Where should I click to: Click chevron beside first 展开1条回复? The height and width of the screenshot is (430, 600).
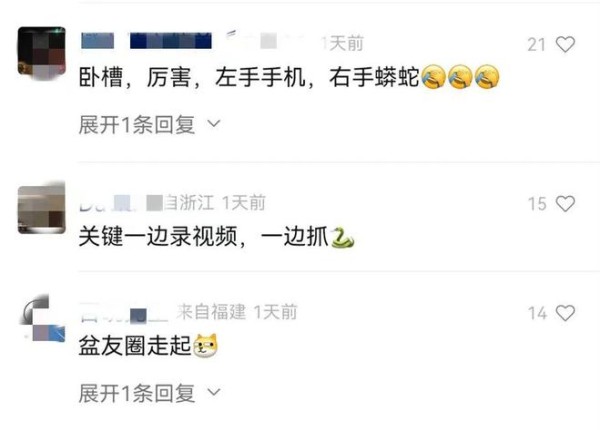214,124
